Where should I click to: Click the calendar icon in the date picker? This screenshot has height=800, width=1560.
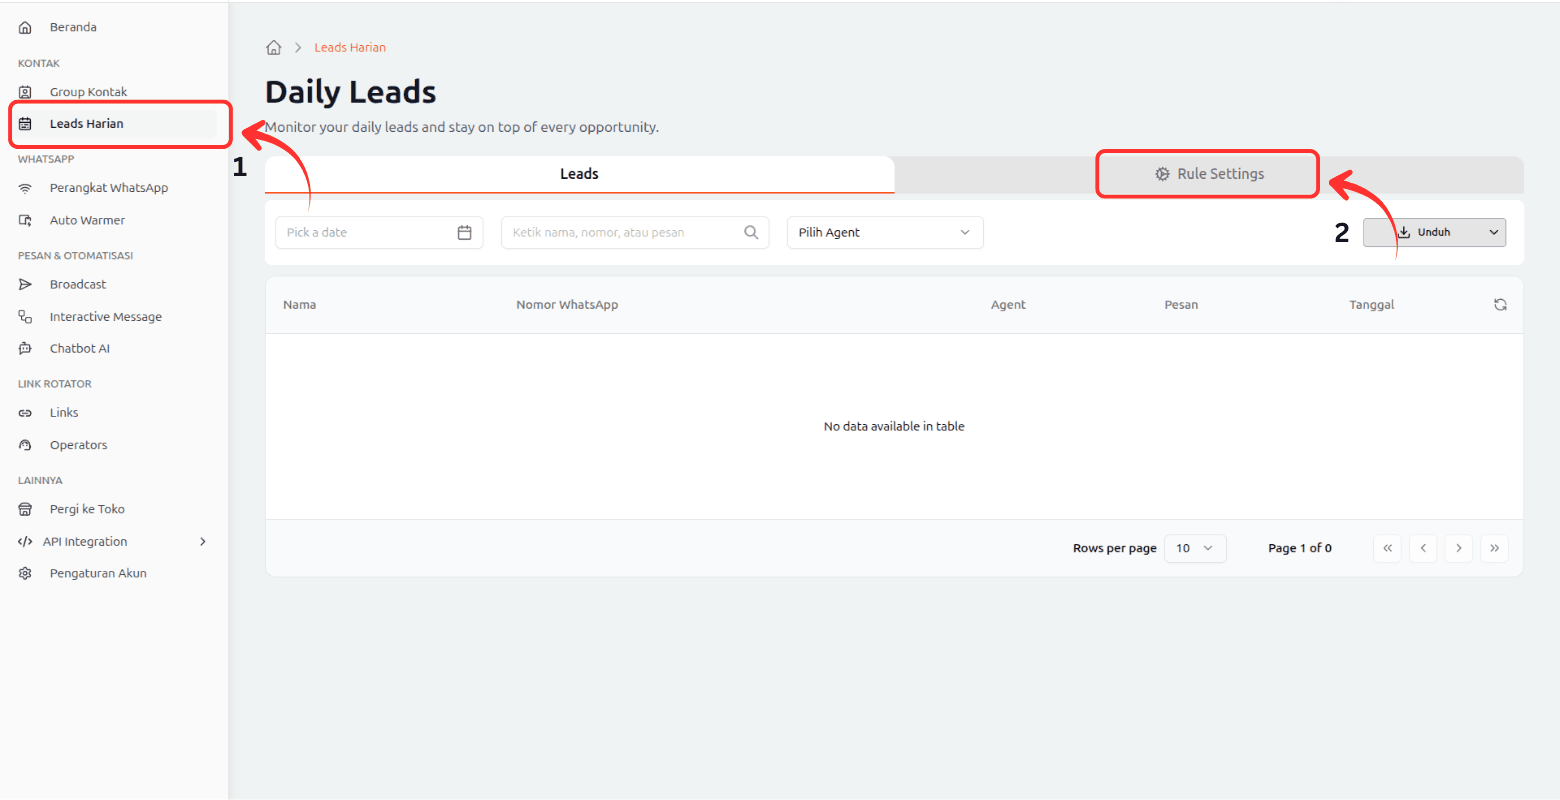(x=464, y=233)
